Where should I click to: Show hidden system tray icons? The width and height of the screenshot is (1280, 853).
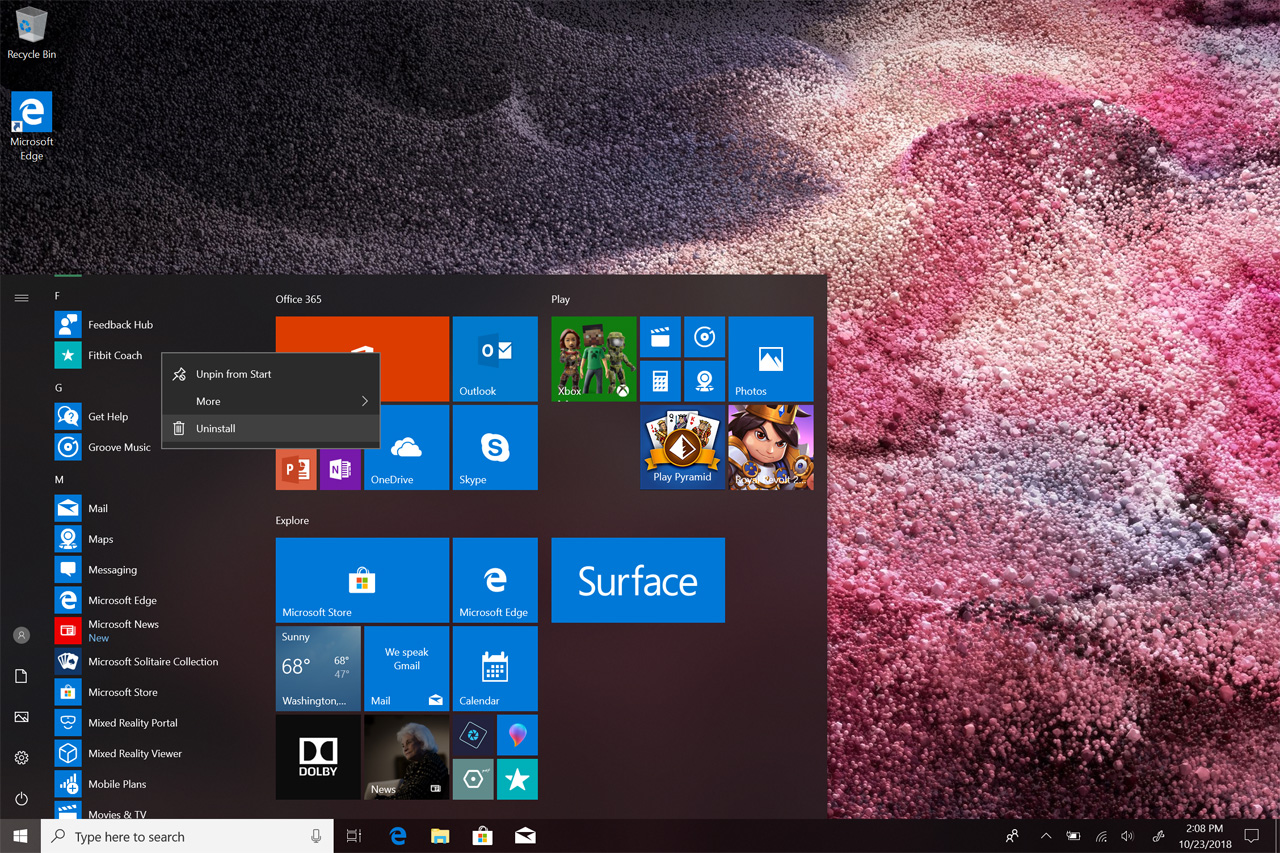click(1045, 836)
